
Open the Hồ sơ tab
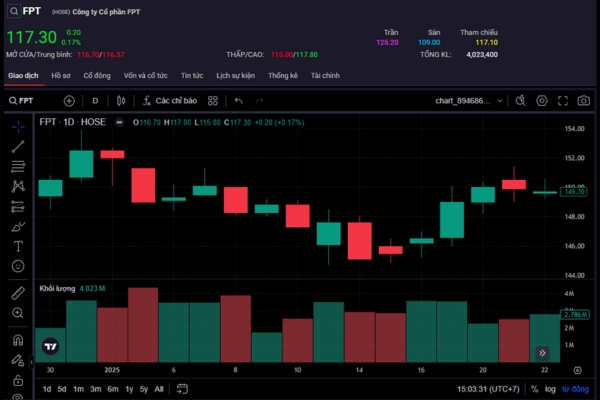[x=61, y=75]
